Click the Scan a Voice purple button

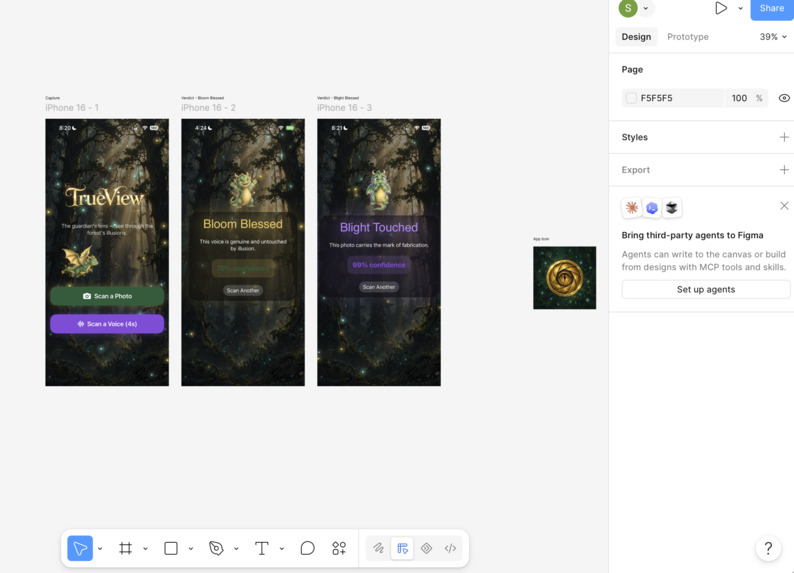click(107, 324)
